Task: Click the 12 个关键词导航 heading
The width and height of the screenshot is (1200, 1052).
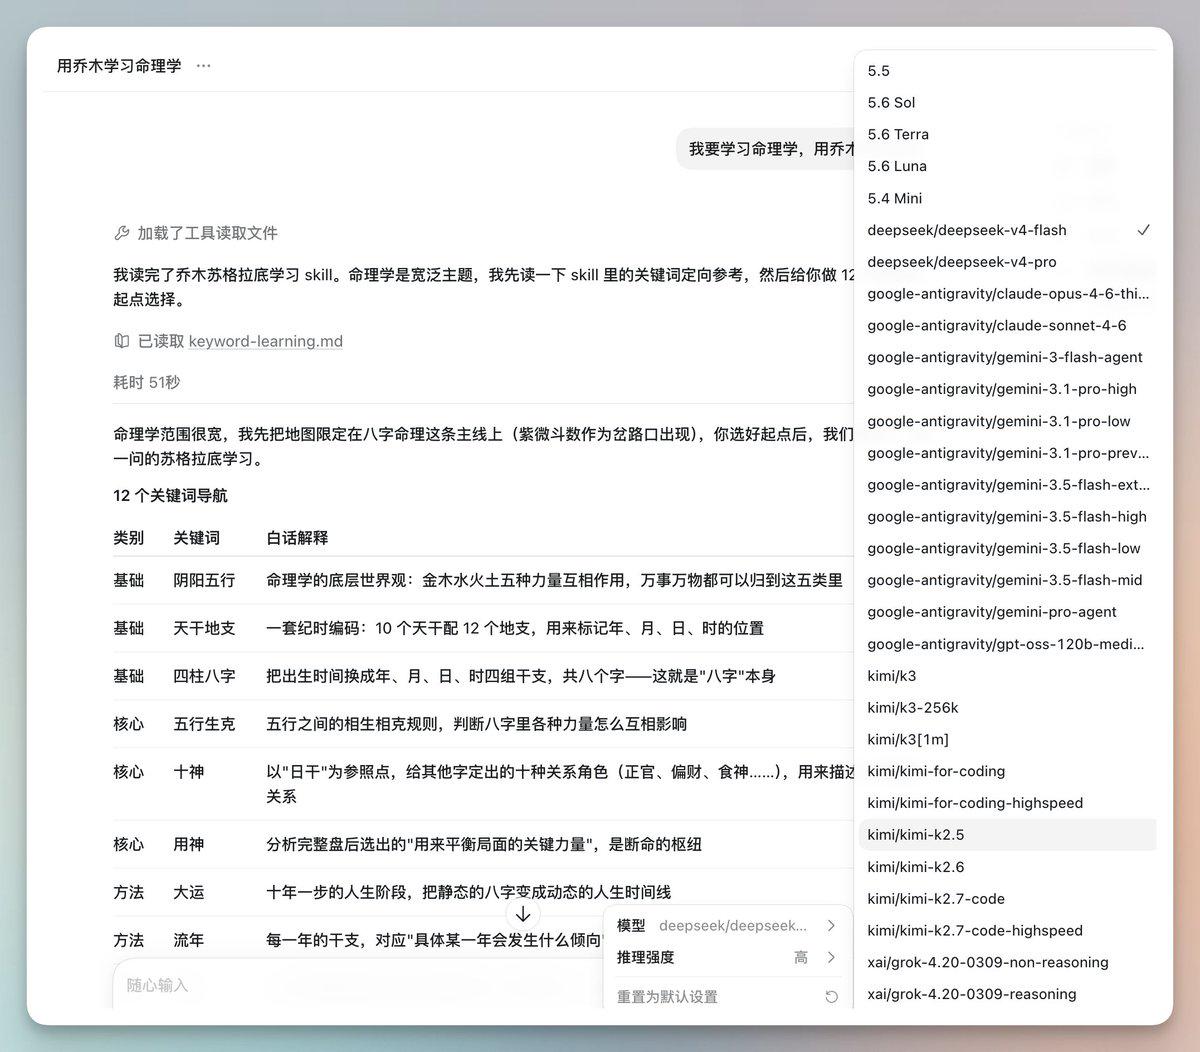Action: [170, 496]
